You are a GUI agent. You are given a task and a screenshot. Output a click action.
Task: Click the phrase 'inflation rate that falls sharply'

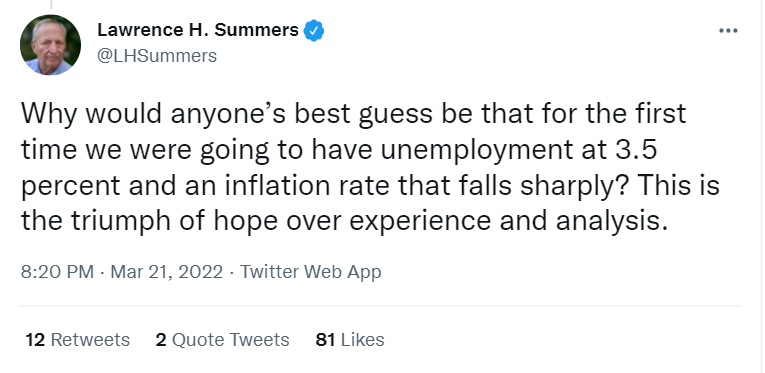pyautogui.click(x=415, y=186)
